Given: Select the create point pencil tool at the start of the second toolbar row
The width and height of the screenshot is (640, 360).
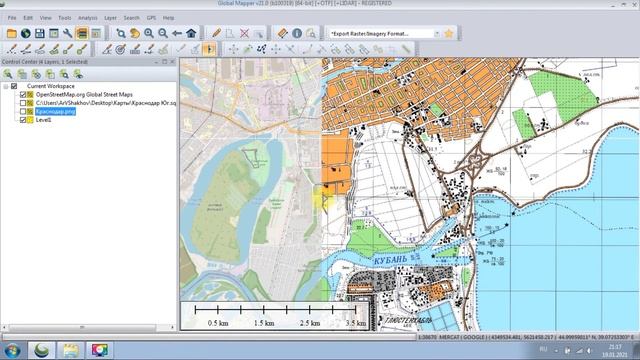Looking at the screenshot, I should tap(12, 49).
